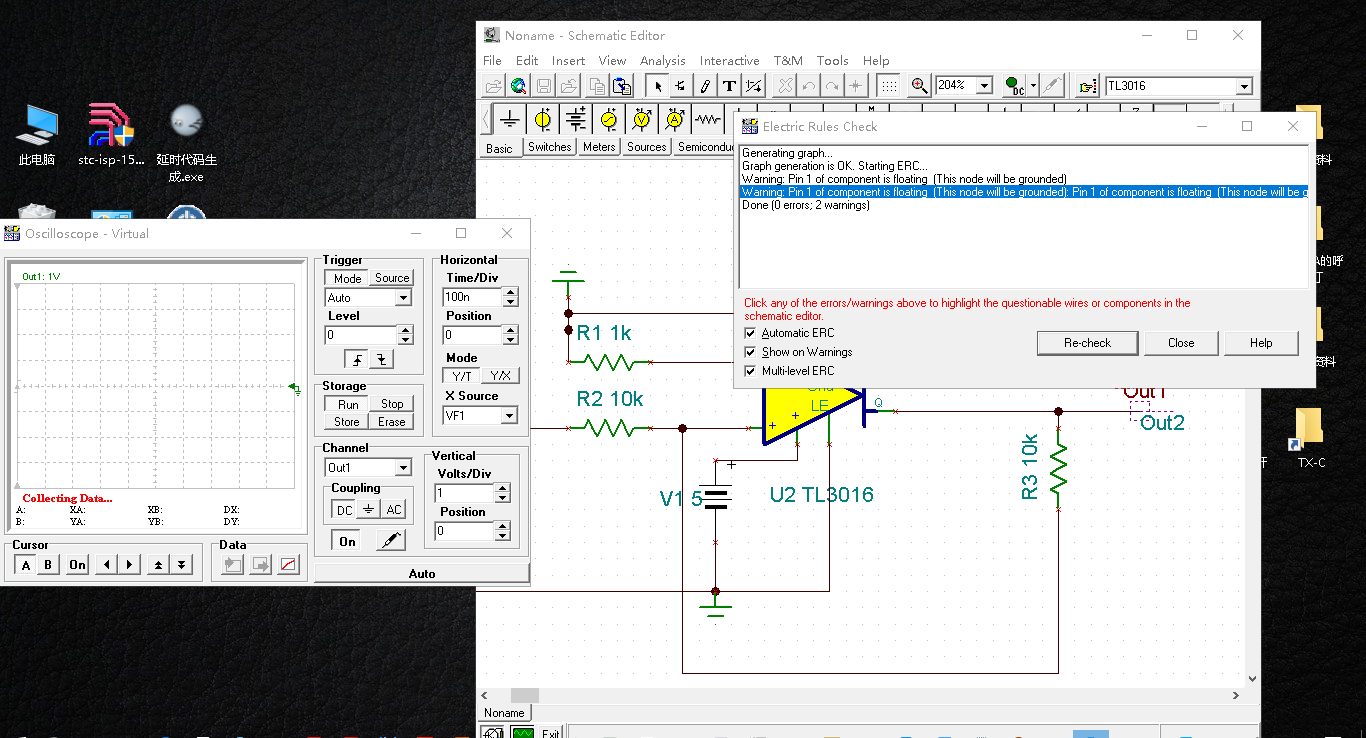Place a ground symbol from component bar
The width and height of the screenshot is (1366, 738).
510,120
